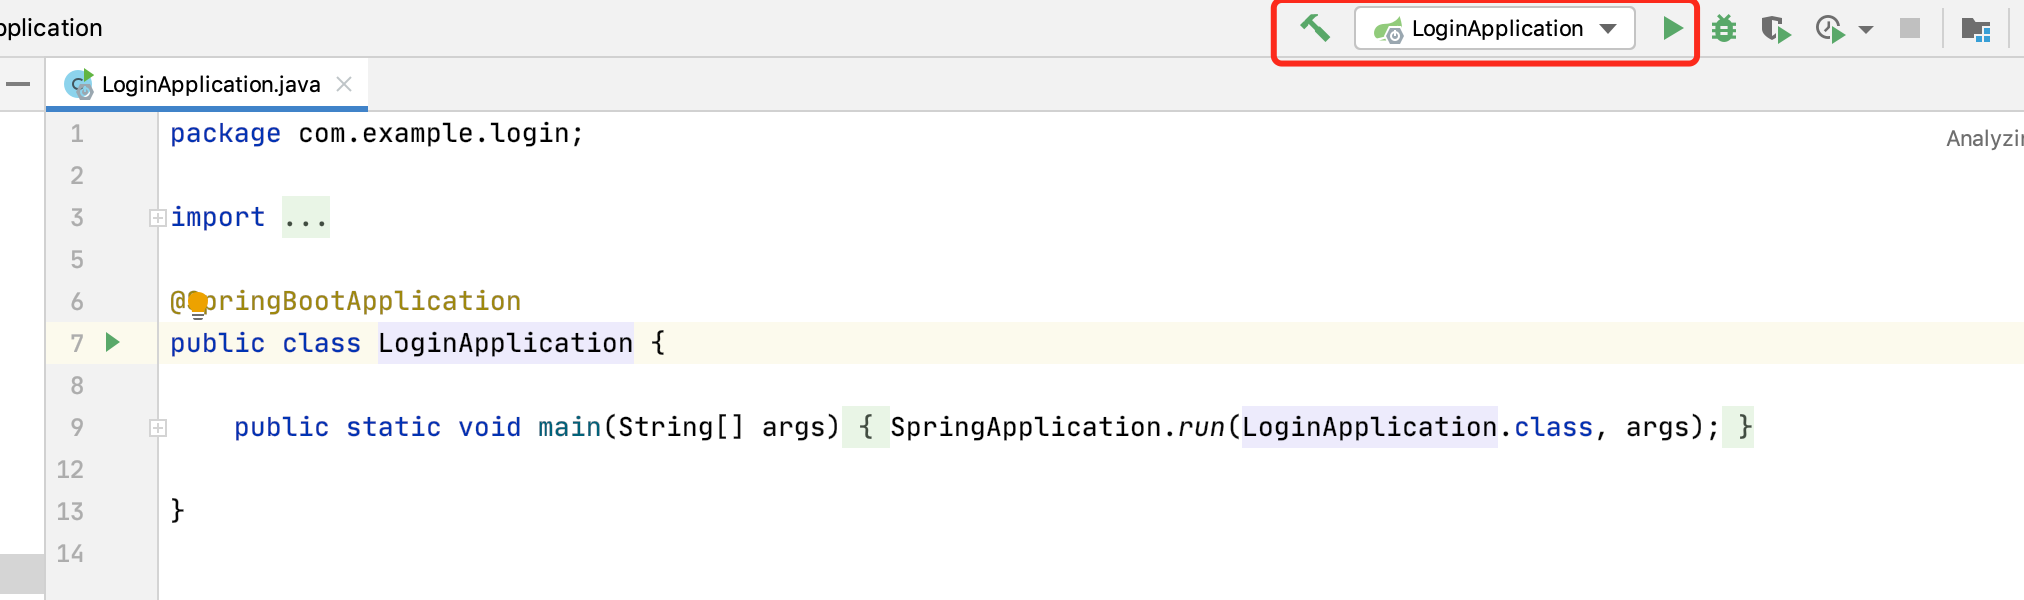Screen dimensions: 2024x600
Task: Open the LoginApplication run configuration dropdown
Action: (1495, 29)
